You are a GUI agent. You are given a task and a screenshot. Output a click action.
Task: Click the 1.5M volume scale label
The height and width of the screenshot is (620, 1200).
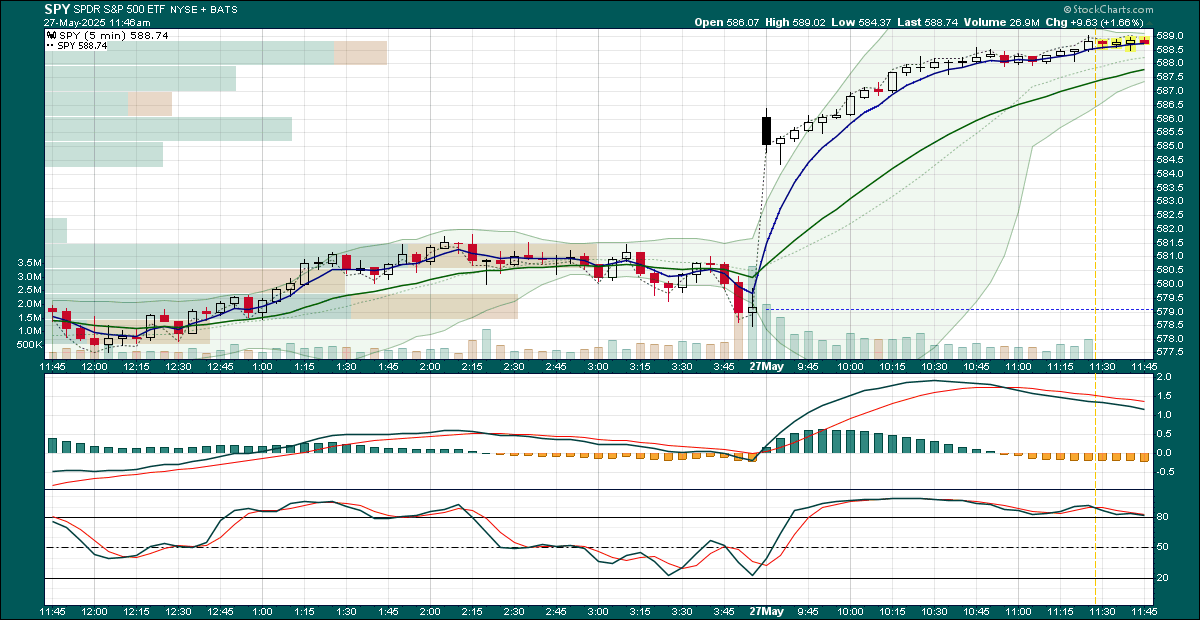[x=30, y=317]
